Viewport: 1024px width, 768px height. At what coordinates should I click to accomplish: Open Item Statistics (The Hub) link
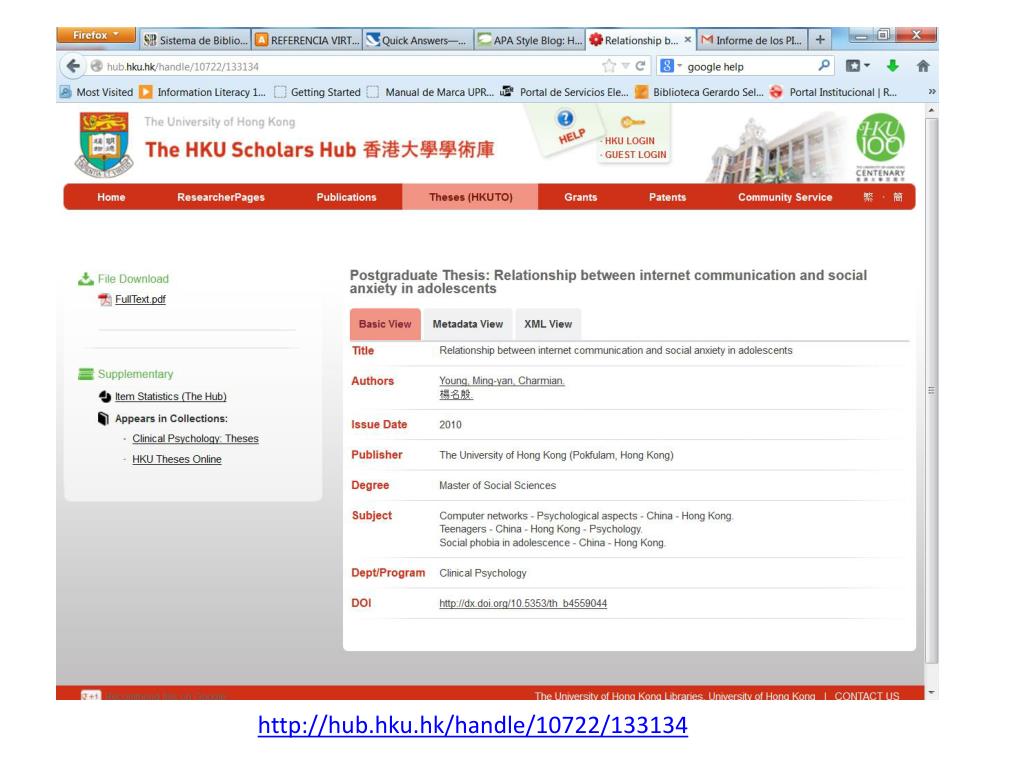click(170, 396)
